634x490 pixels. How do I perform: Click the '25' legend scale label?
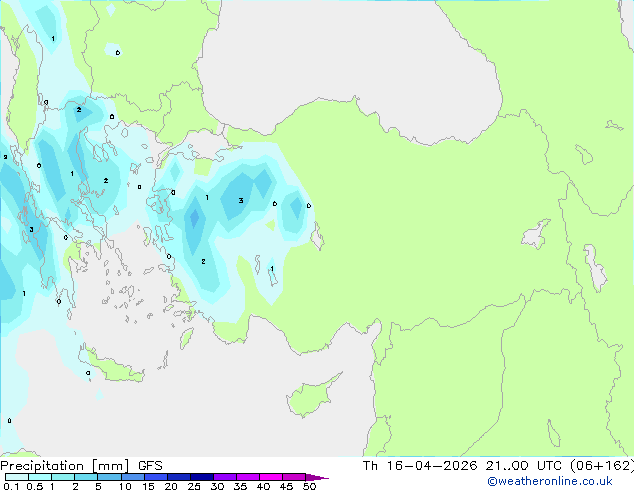tap(194, 486)
